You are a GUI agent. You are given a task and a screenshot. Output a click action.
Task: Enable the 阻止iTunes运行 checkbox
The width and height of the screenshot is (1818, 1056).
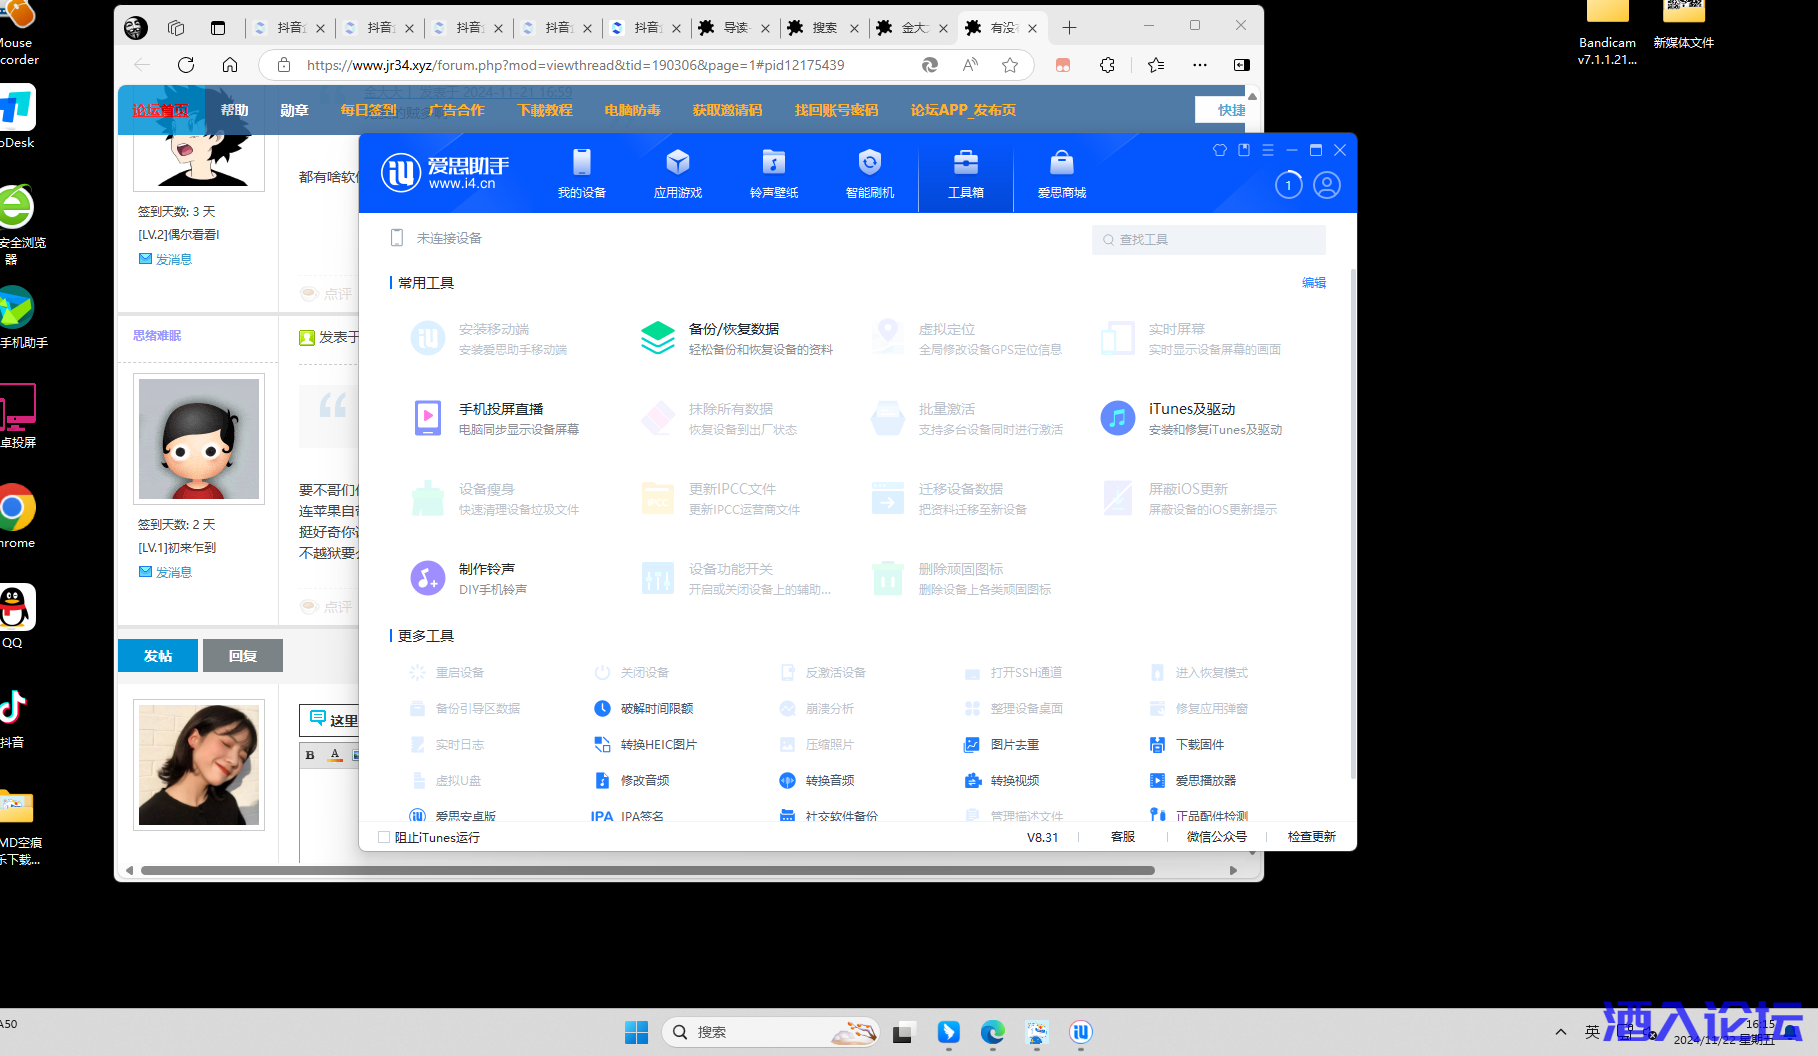pos(384,838)
